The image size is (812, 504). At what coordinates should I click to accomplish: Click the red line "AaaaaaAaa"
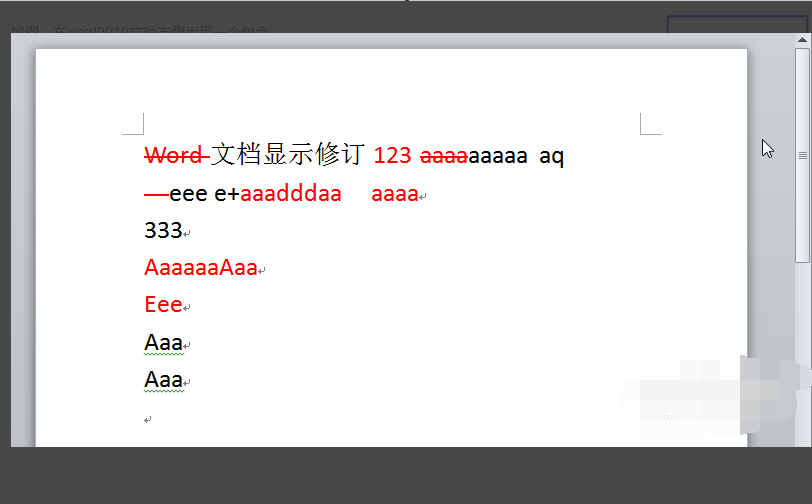click(201, 268)
